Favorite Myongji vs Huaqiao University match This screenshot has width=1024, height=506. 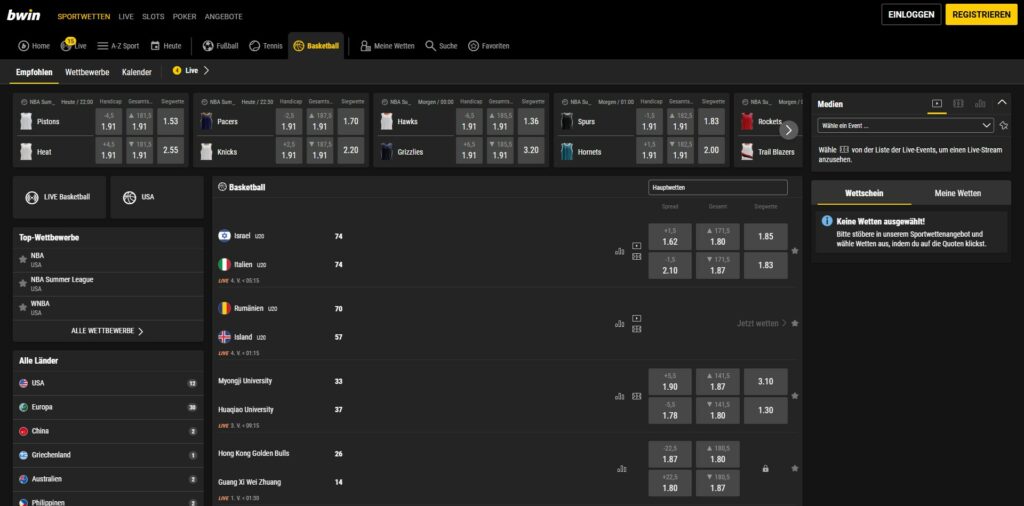pyautogui.click(x=795, y=396)
